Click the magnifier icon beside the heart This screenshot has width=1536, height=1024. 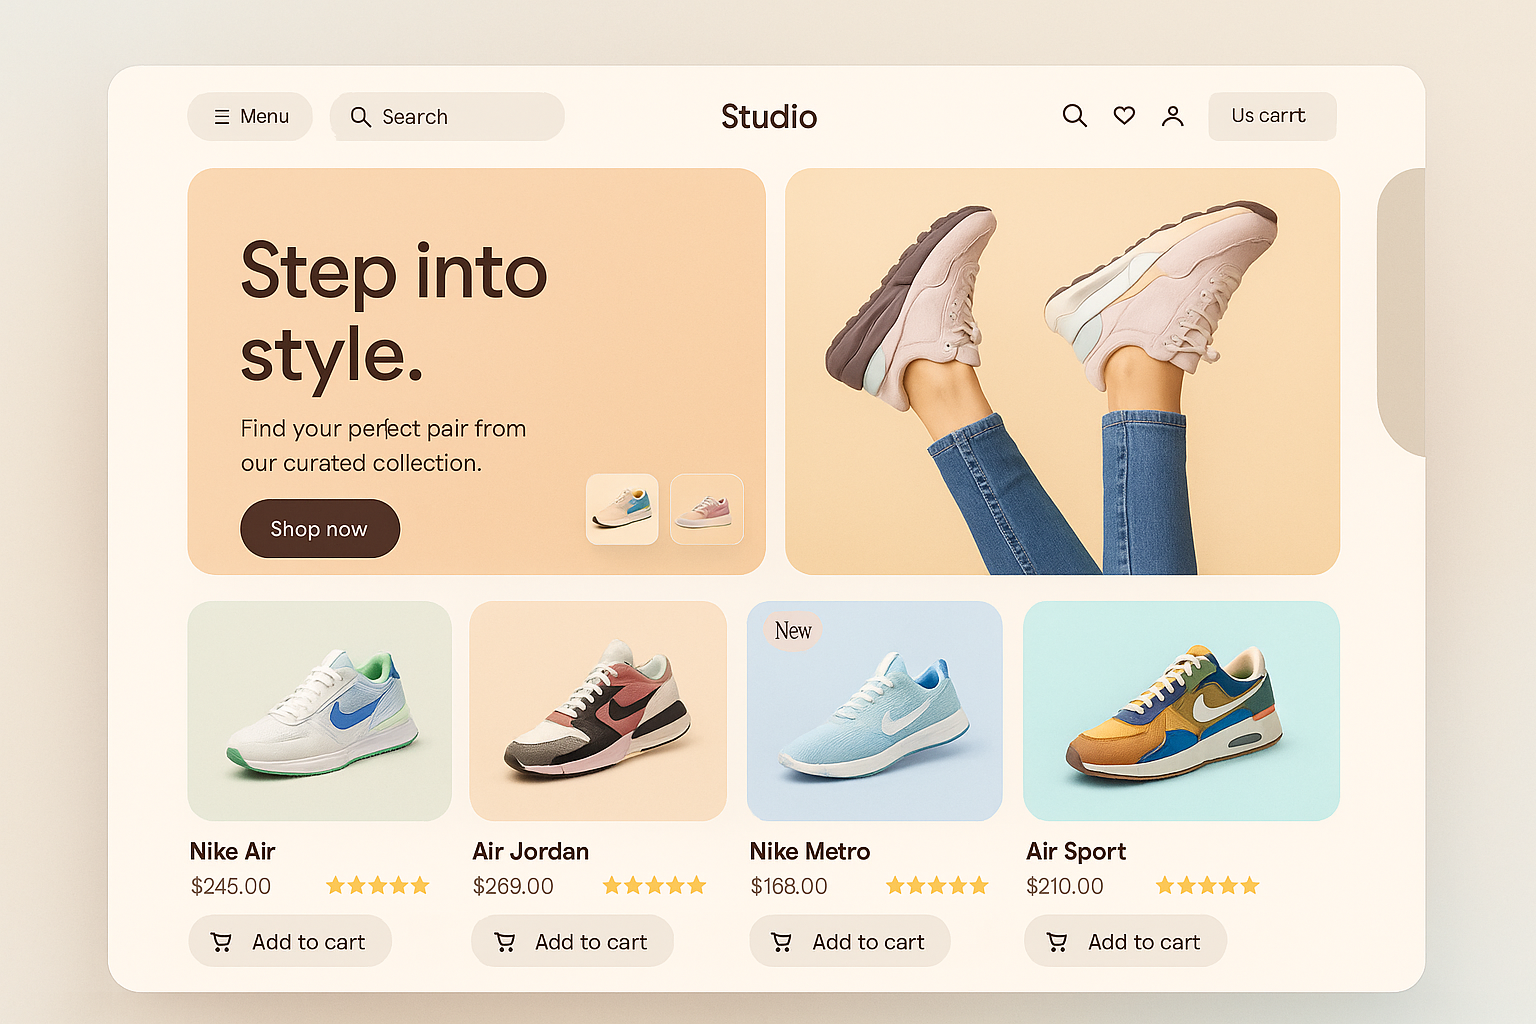pos(1074,116)
